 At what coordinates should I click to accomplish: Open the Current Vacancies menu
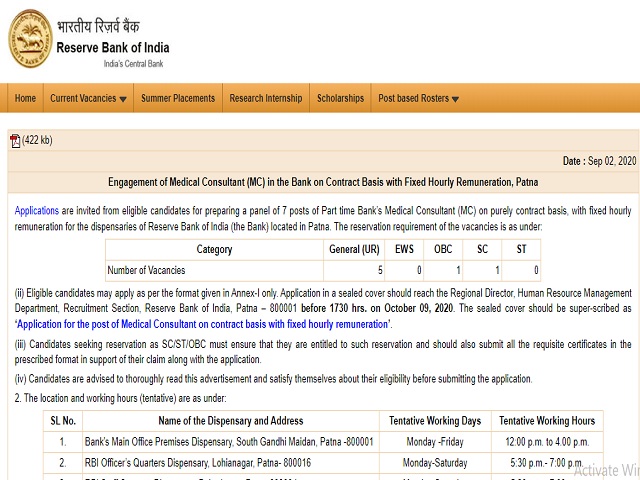point(88,98)
